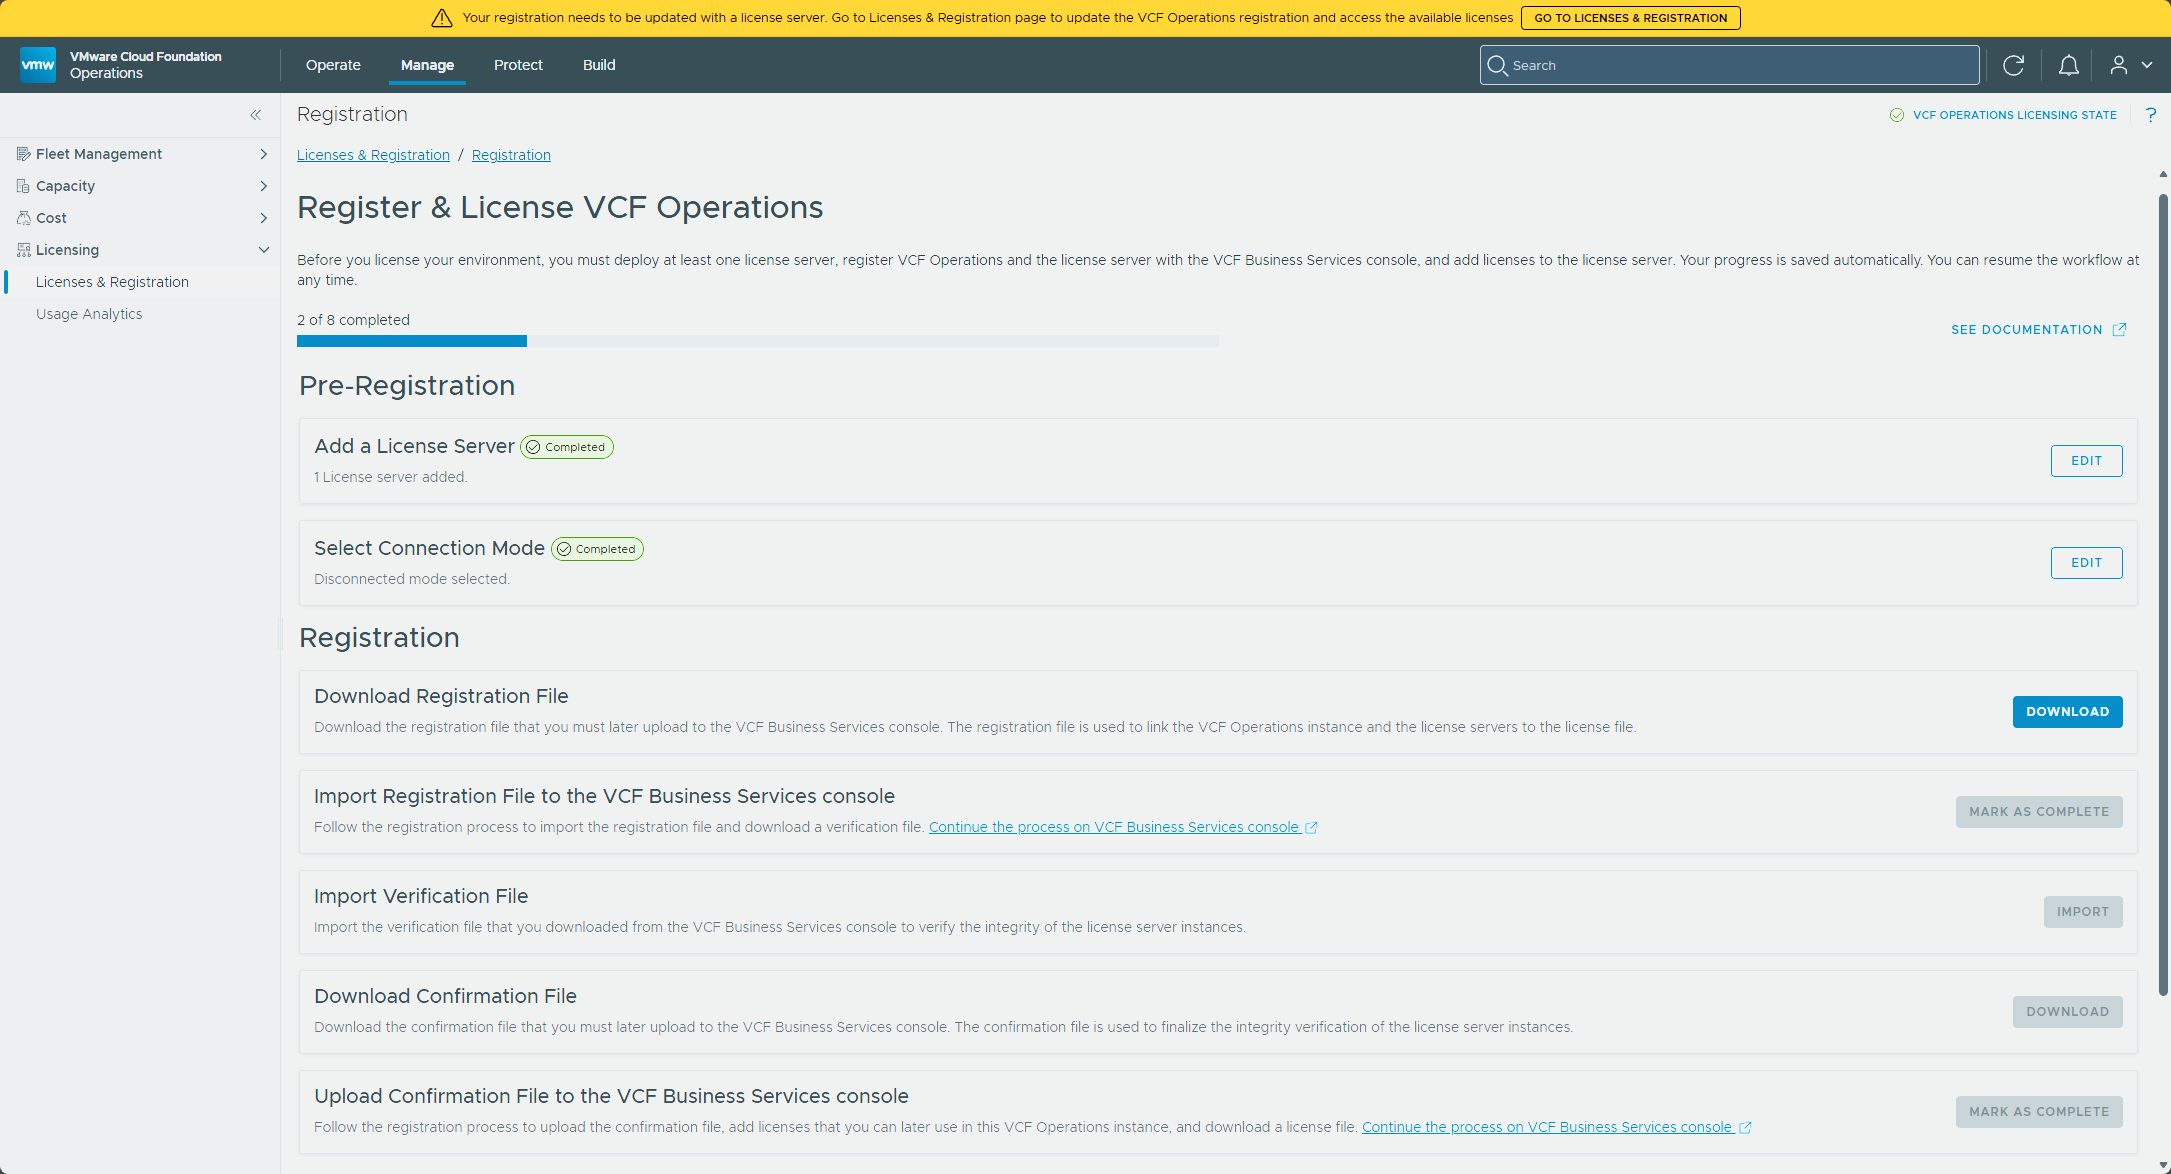Click Business Services console link under Import Registration
The height and width of the screenshot is (1174, 2171).
point(1114,827)
